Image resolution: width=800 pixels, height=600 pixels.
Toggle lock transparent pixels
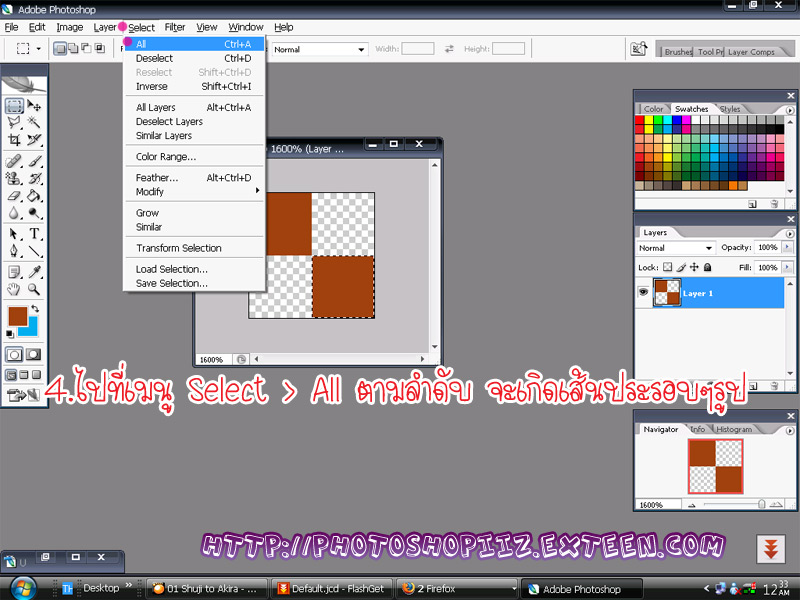667,267
